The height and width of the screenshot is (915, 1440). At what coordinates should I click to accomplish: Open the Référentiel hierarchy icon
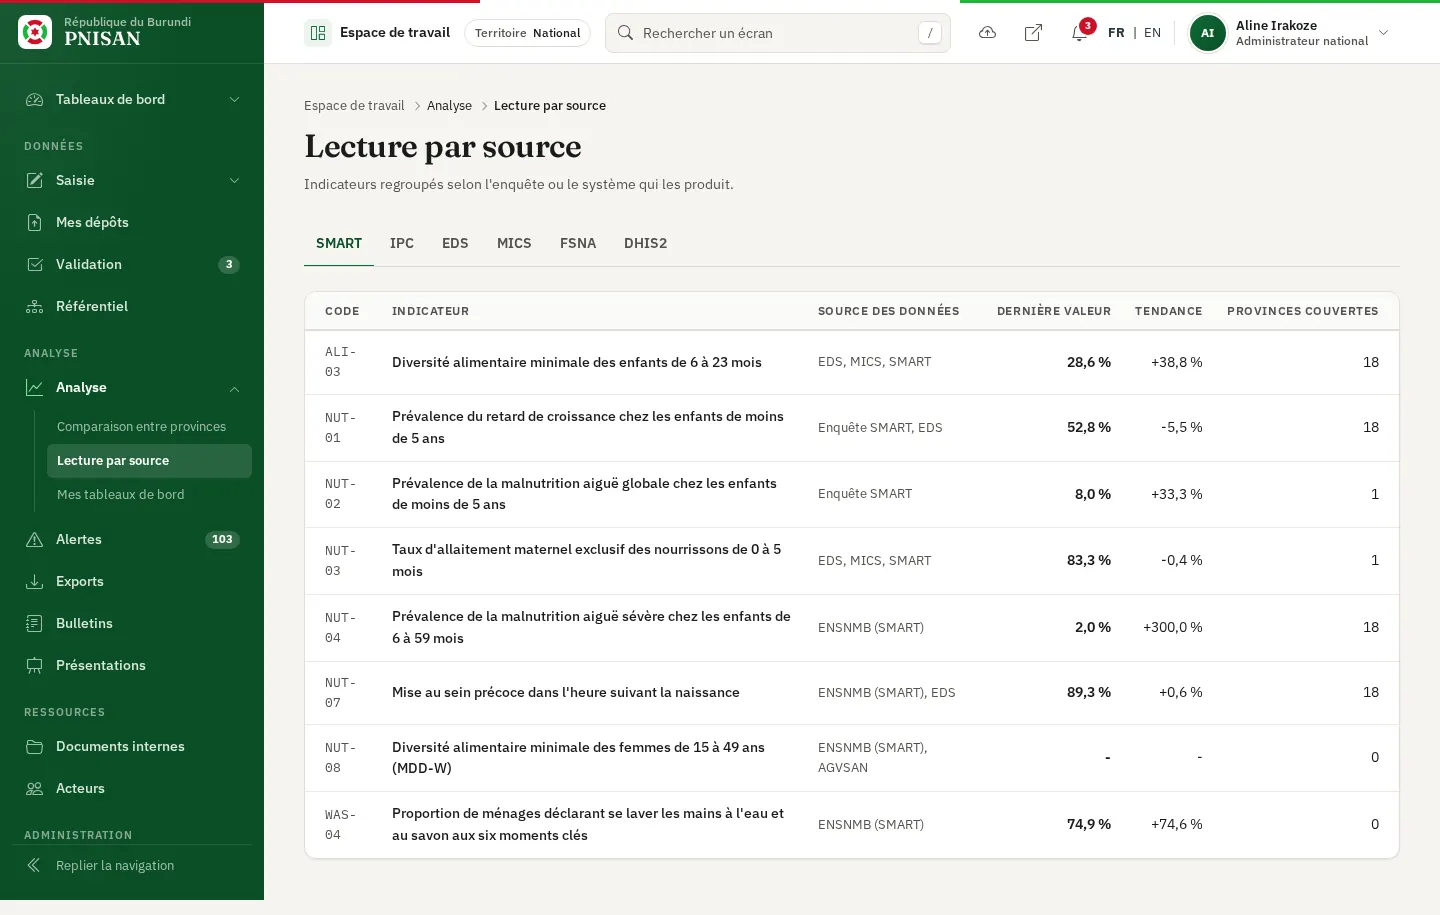(x=35, y=306)
